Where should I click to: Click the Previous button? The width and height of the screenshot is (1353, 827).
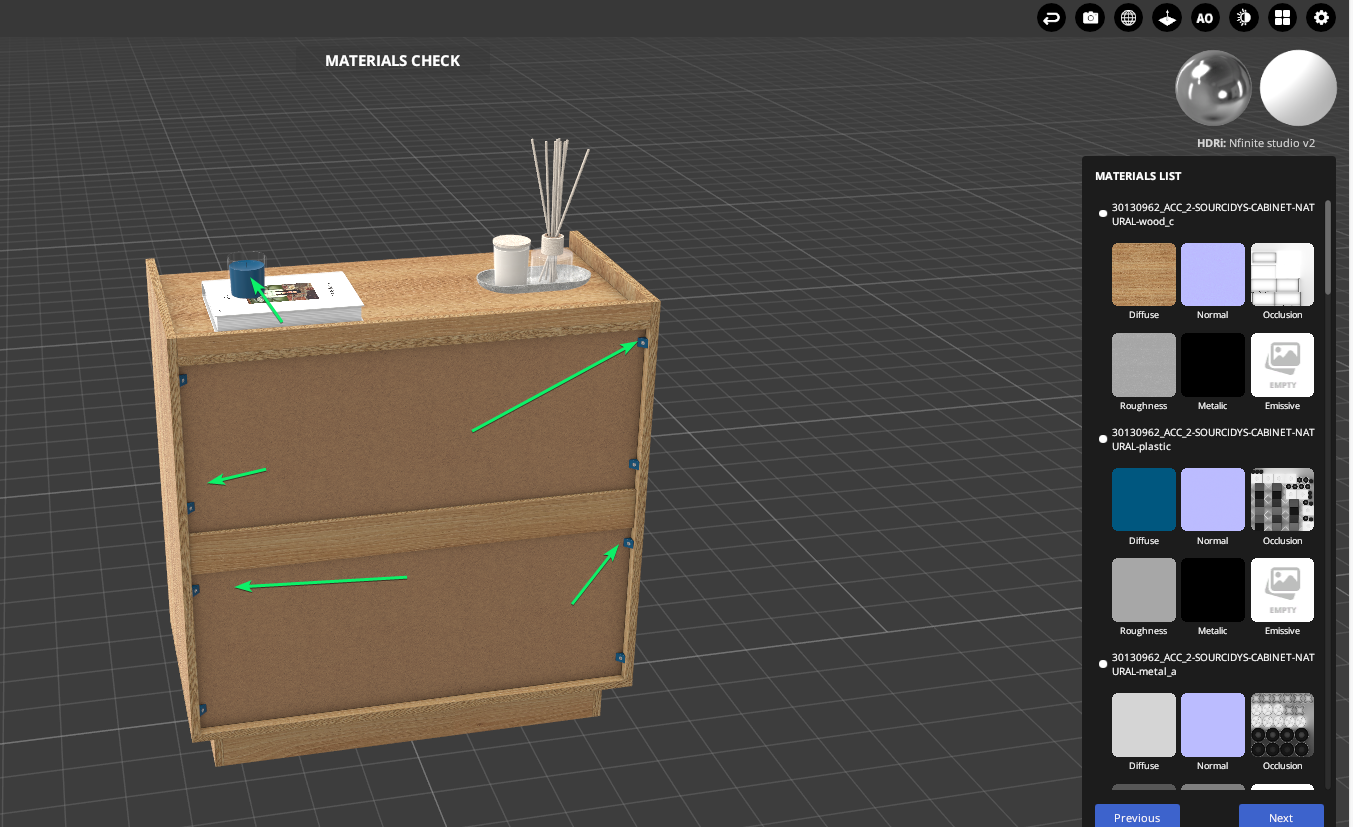pyautogui.click(x=1137, y=816)
